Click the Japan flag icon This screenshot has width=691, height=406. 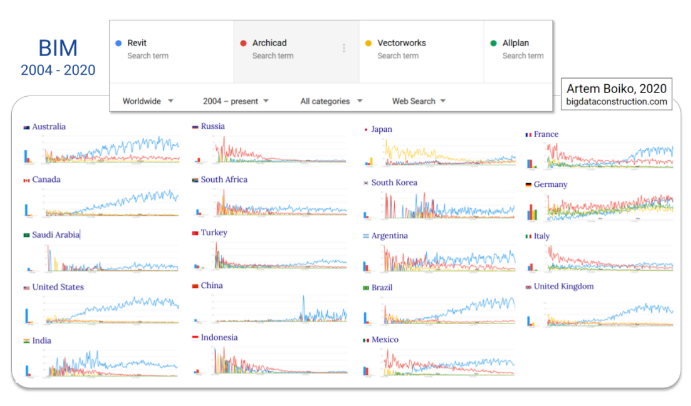coord(366,130)
